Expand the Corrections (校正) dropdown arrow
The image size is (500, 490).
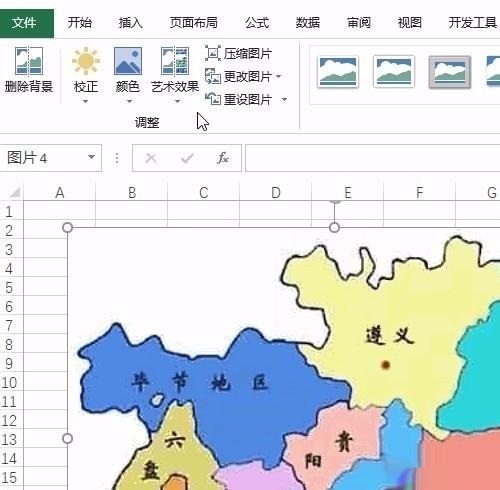pyautogui.click(x=86, y=101)
